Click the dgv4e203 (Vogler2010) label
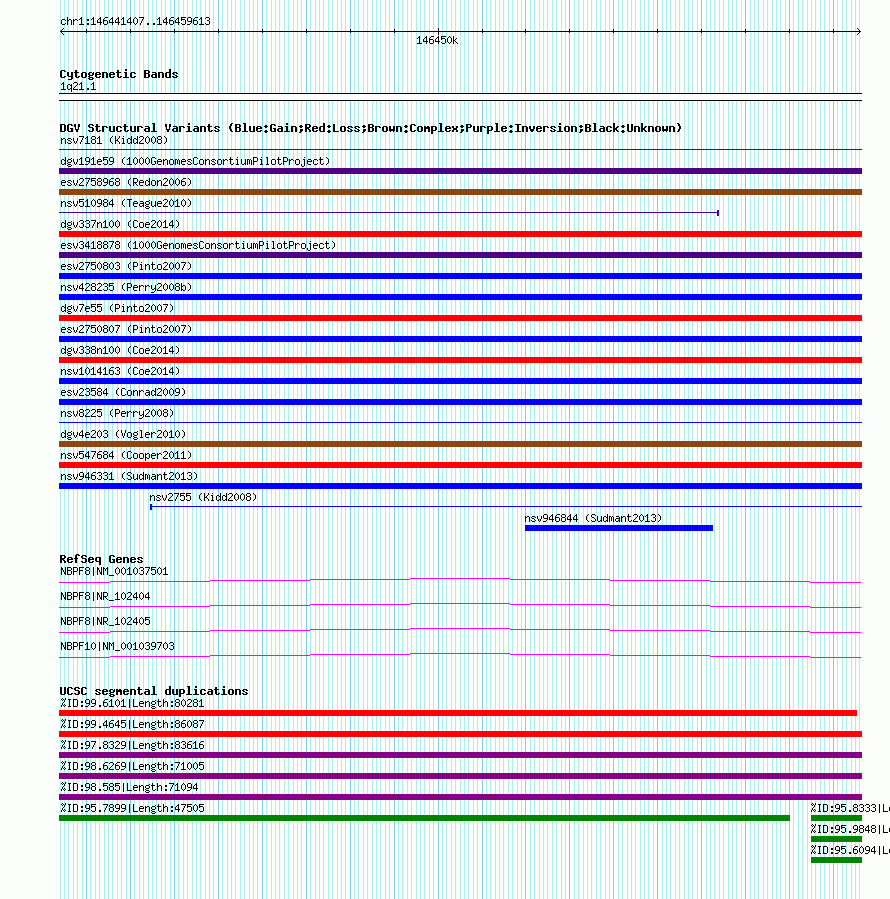This screenshot has width=890, height=899. click(x=123, y=435)
